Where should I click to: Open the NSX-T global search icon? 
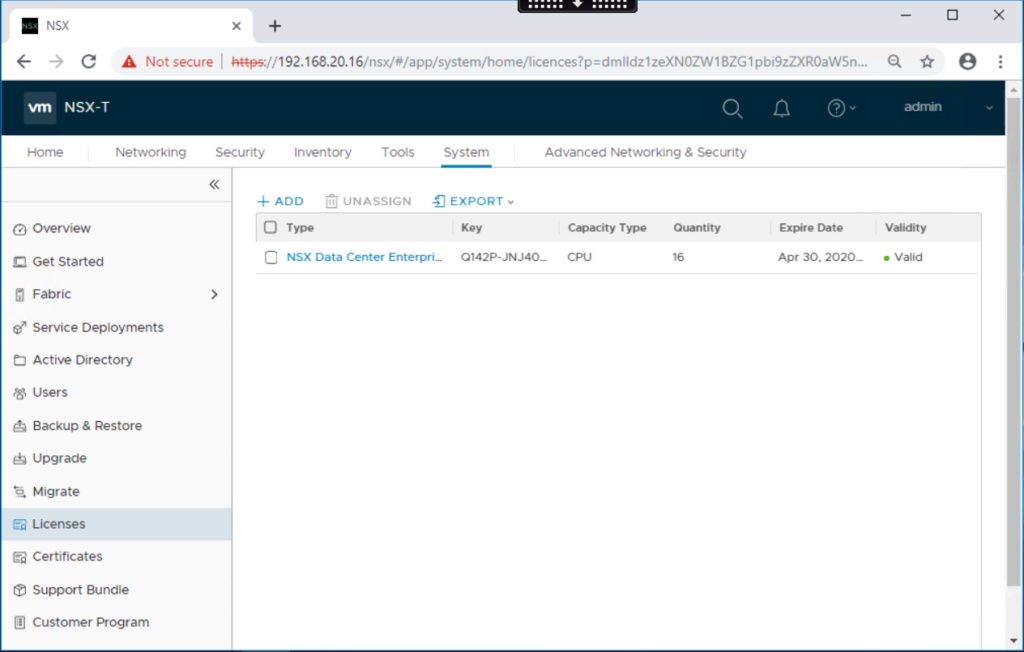tap(732, 108)
